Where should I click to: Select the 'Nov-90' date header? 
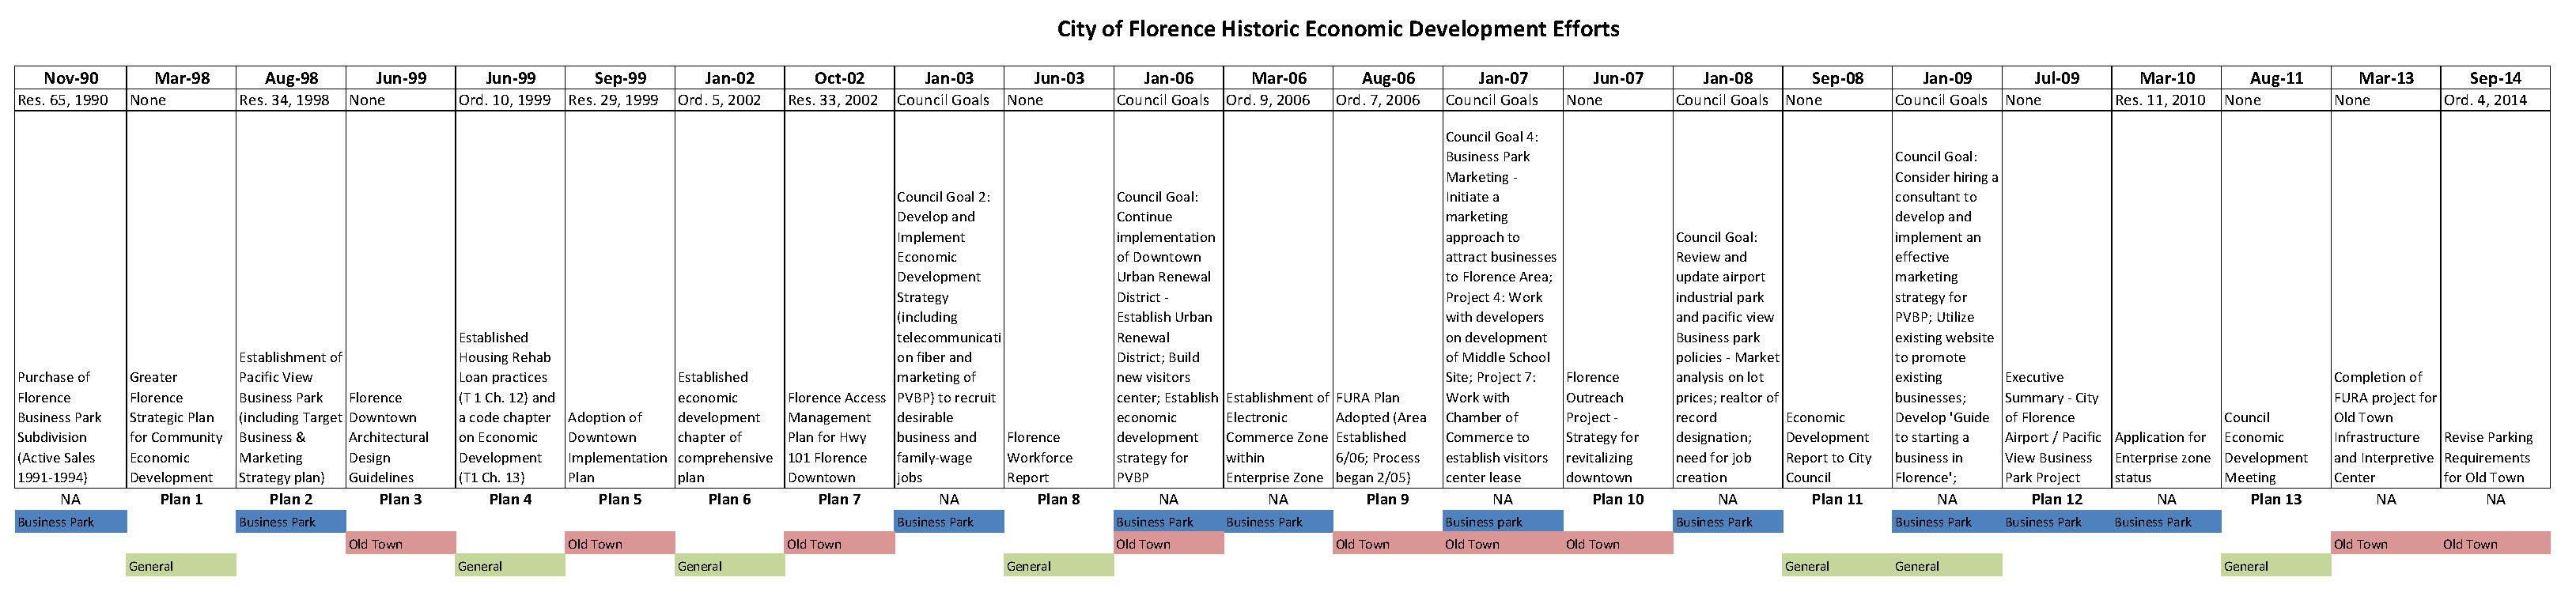point(71,78)
